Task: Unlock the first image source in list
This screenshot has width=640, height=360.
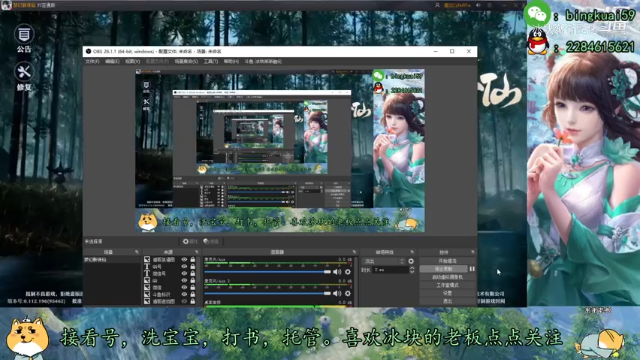Action: 193,259
